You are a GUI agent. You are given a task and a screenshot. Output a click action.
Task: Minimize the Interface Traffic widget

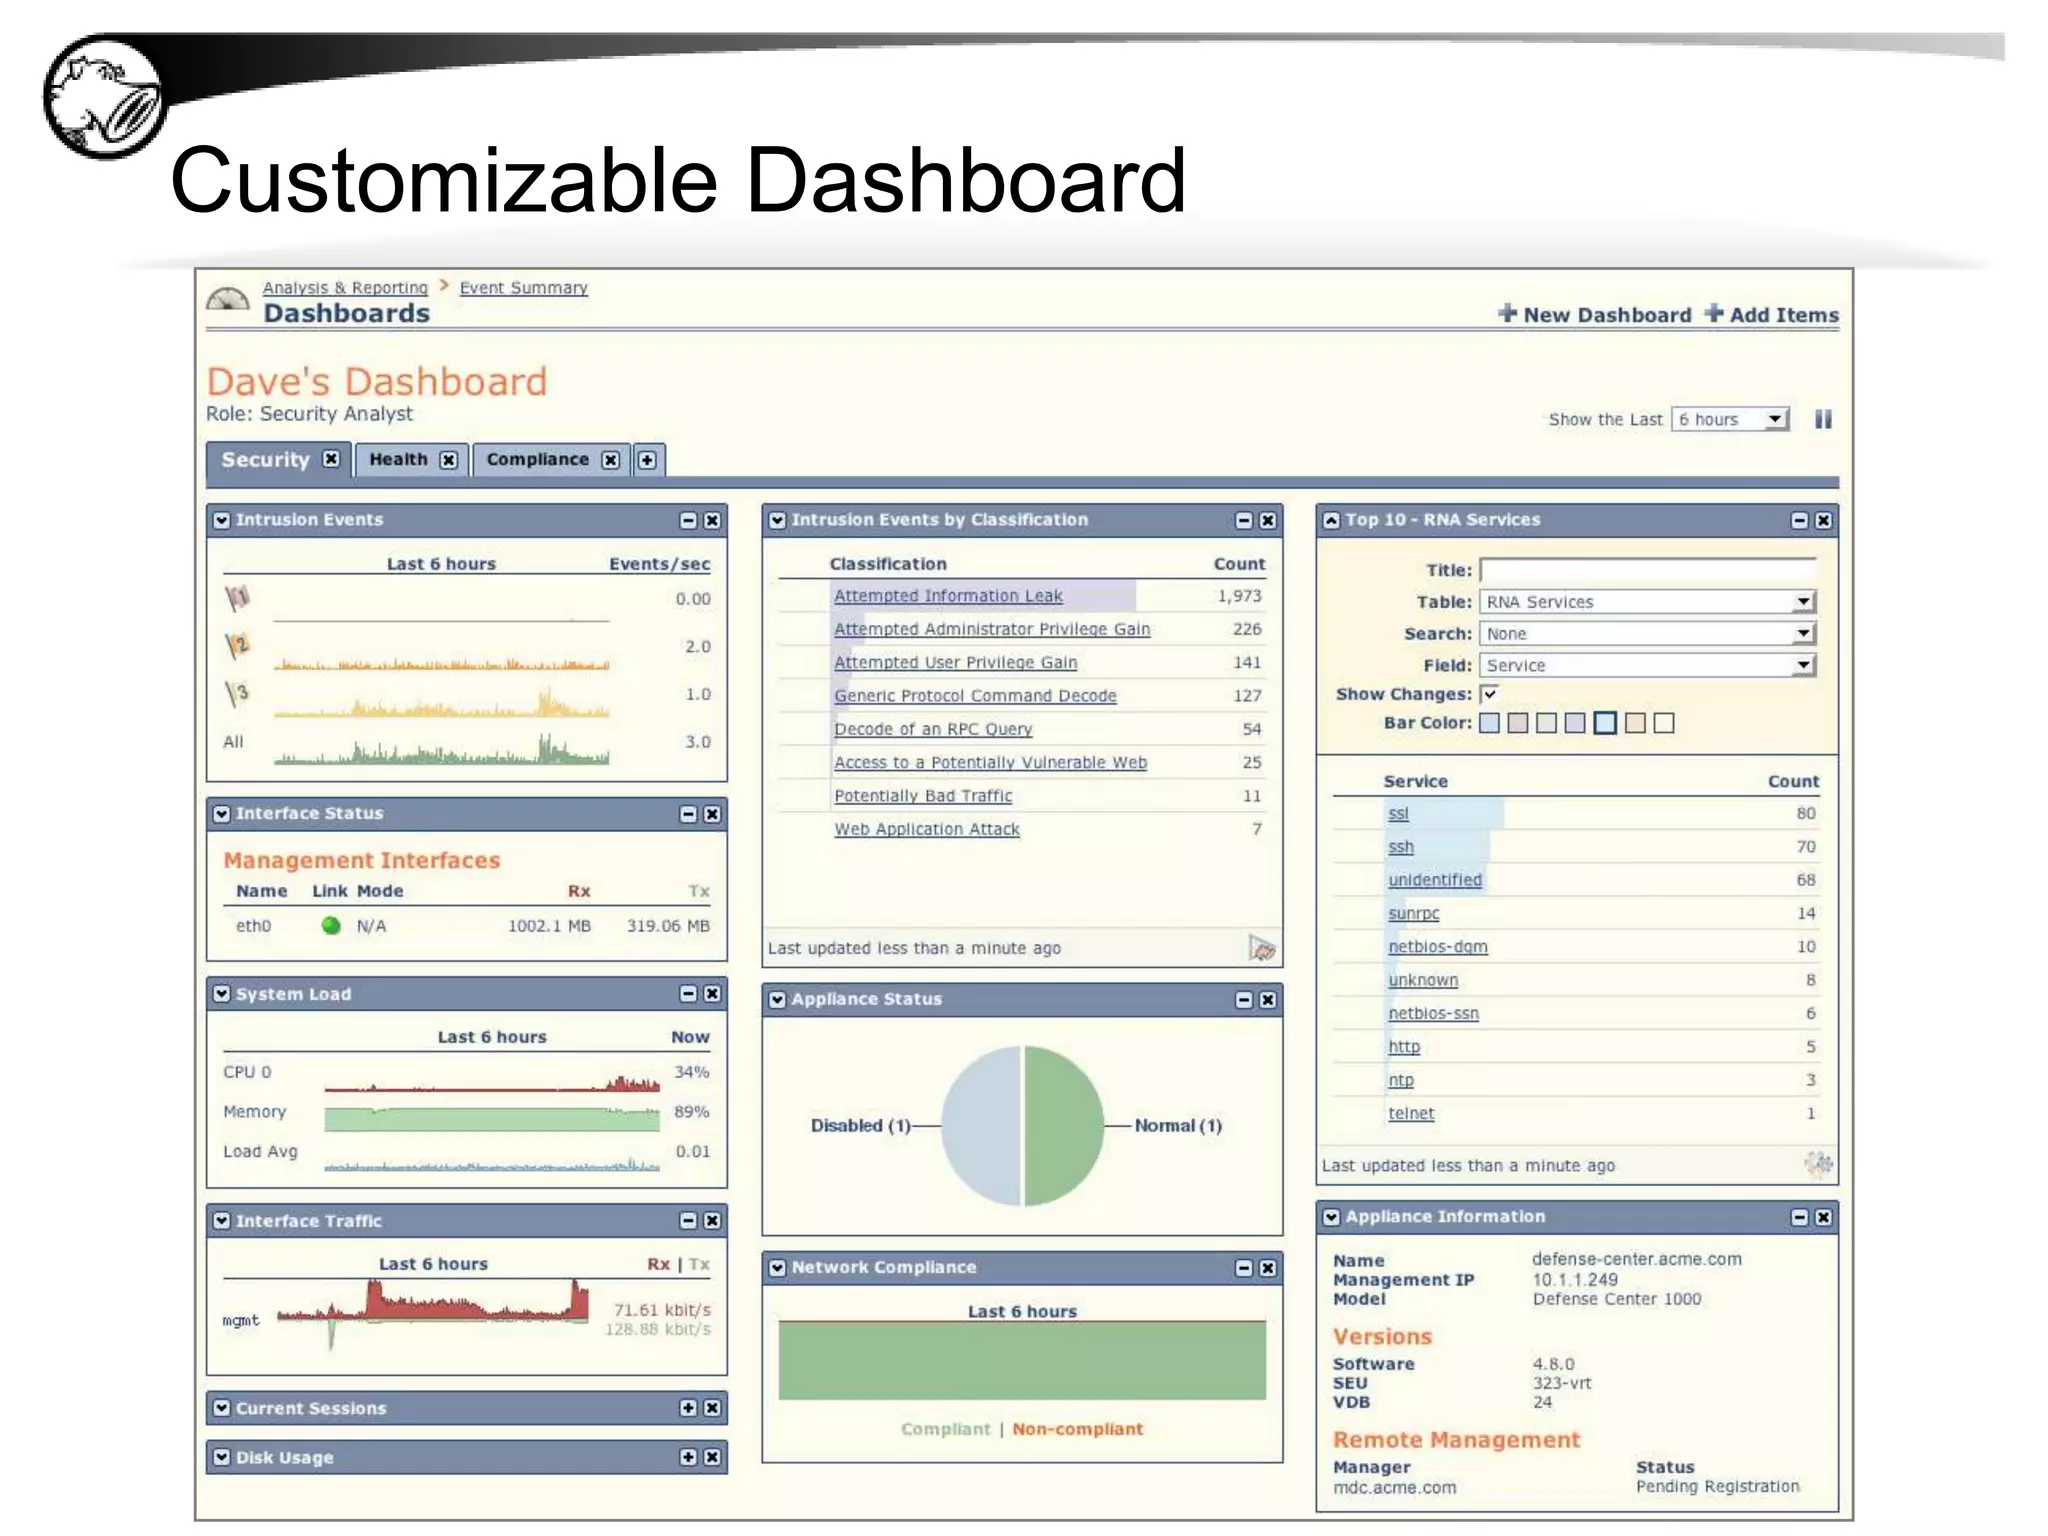pos(688,1220)
